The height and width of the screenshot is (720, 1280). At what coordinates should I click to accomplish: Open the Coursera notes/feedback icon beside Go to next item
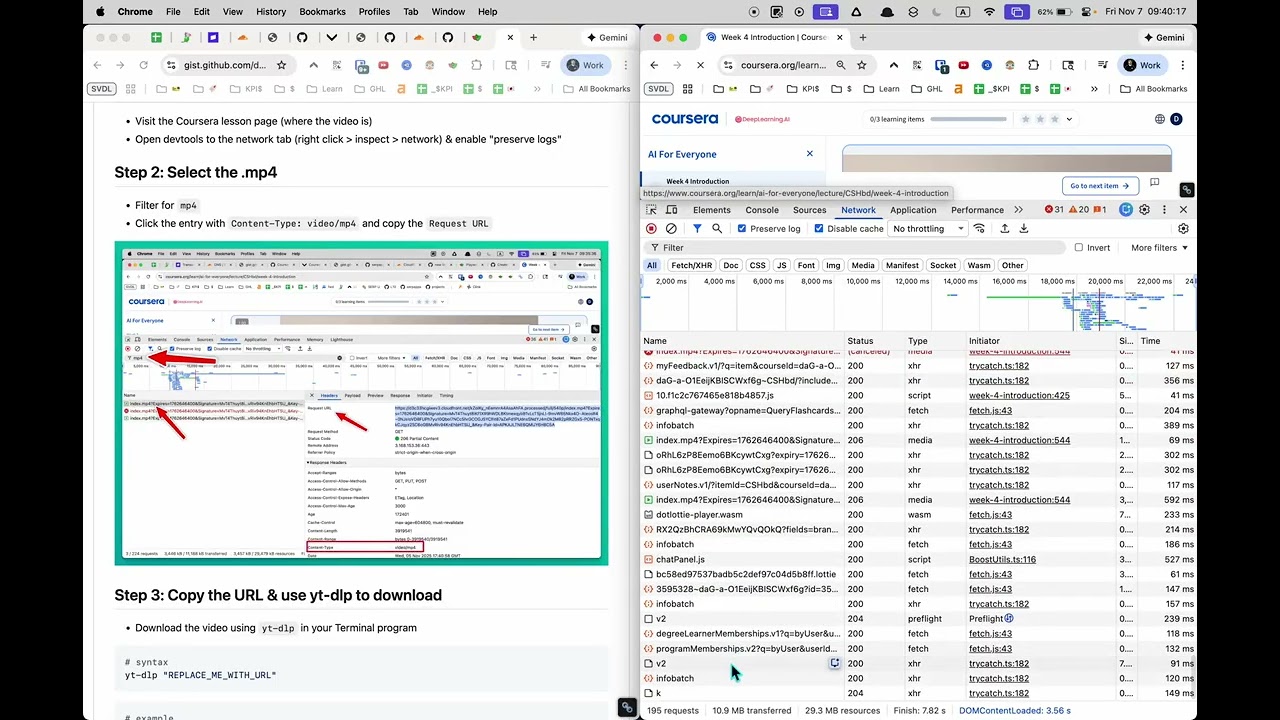point(1154,183)
